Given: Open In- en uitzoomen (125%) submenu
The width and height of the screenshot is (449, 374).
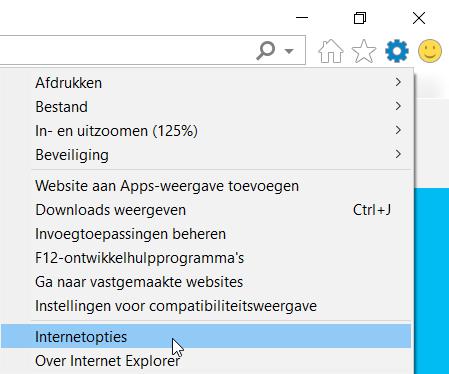Looking at the screenshot, I should tap(206, 130).
